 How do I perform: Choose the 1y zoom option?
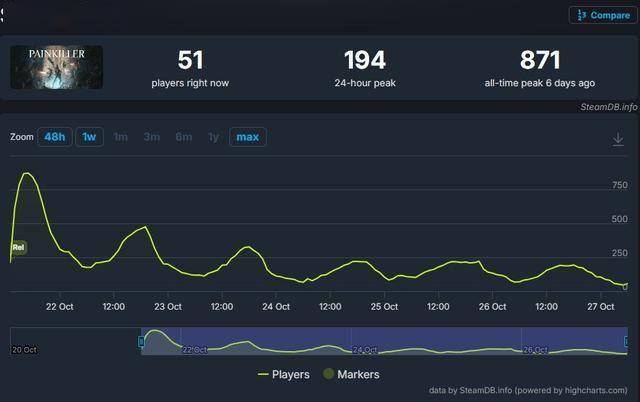tap(213, 137)
